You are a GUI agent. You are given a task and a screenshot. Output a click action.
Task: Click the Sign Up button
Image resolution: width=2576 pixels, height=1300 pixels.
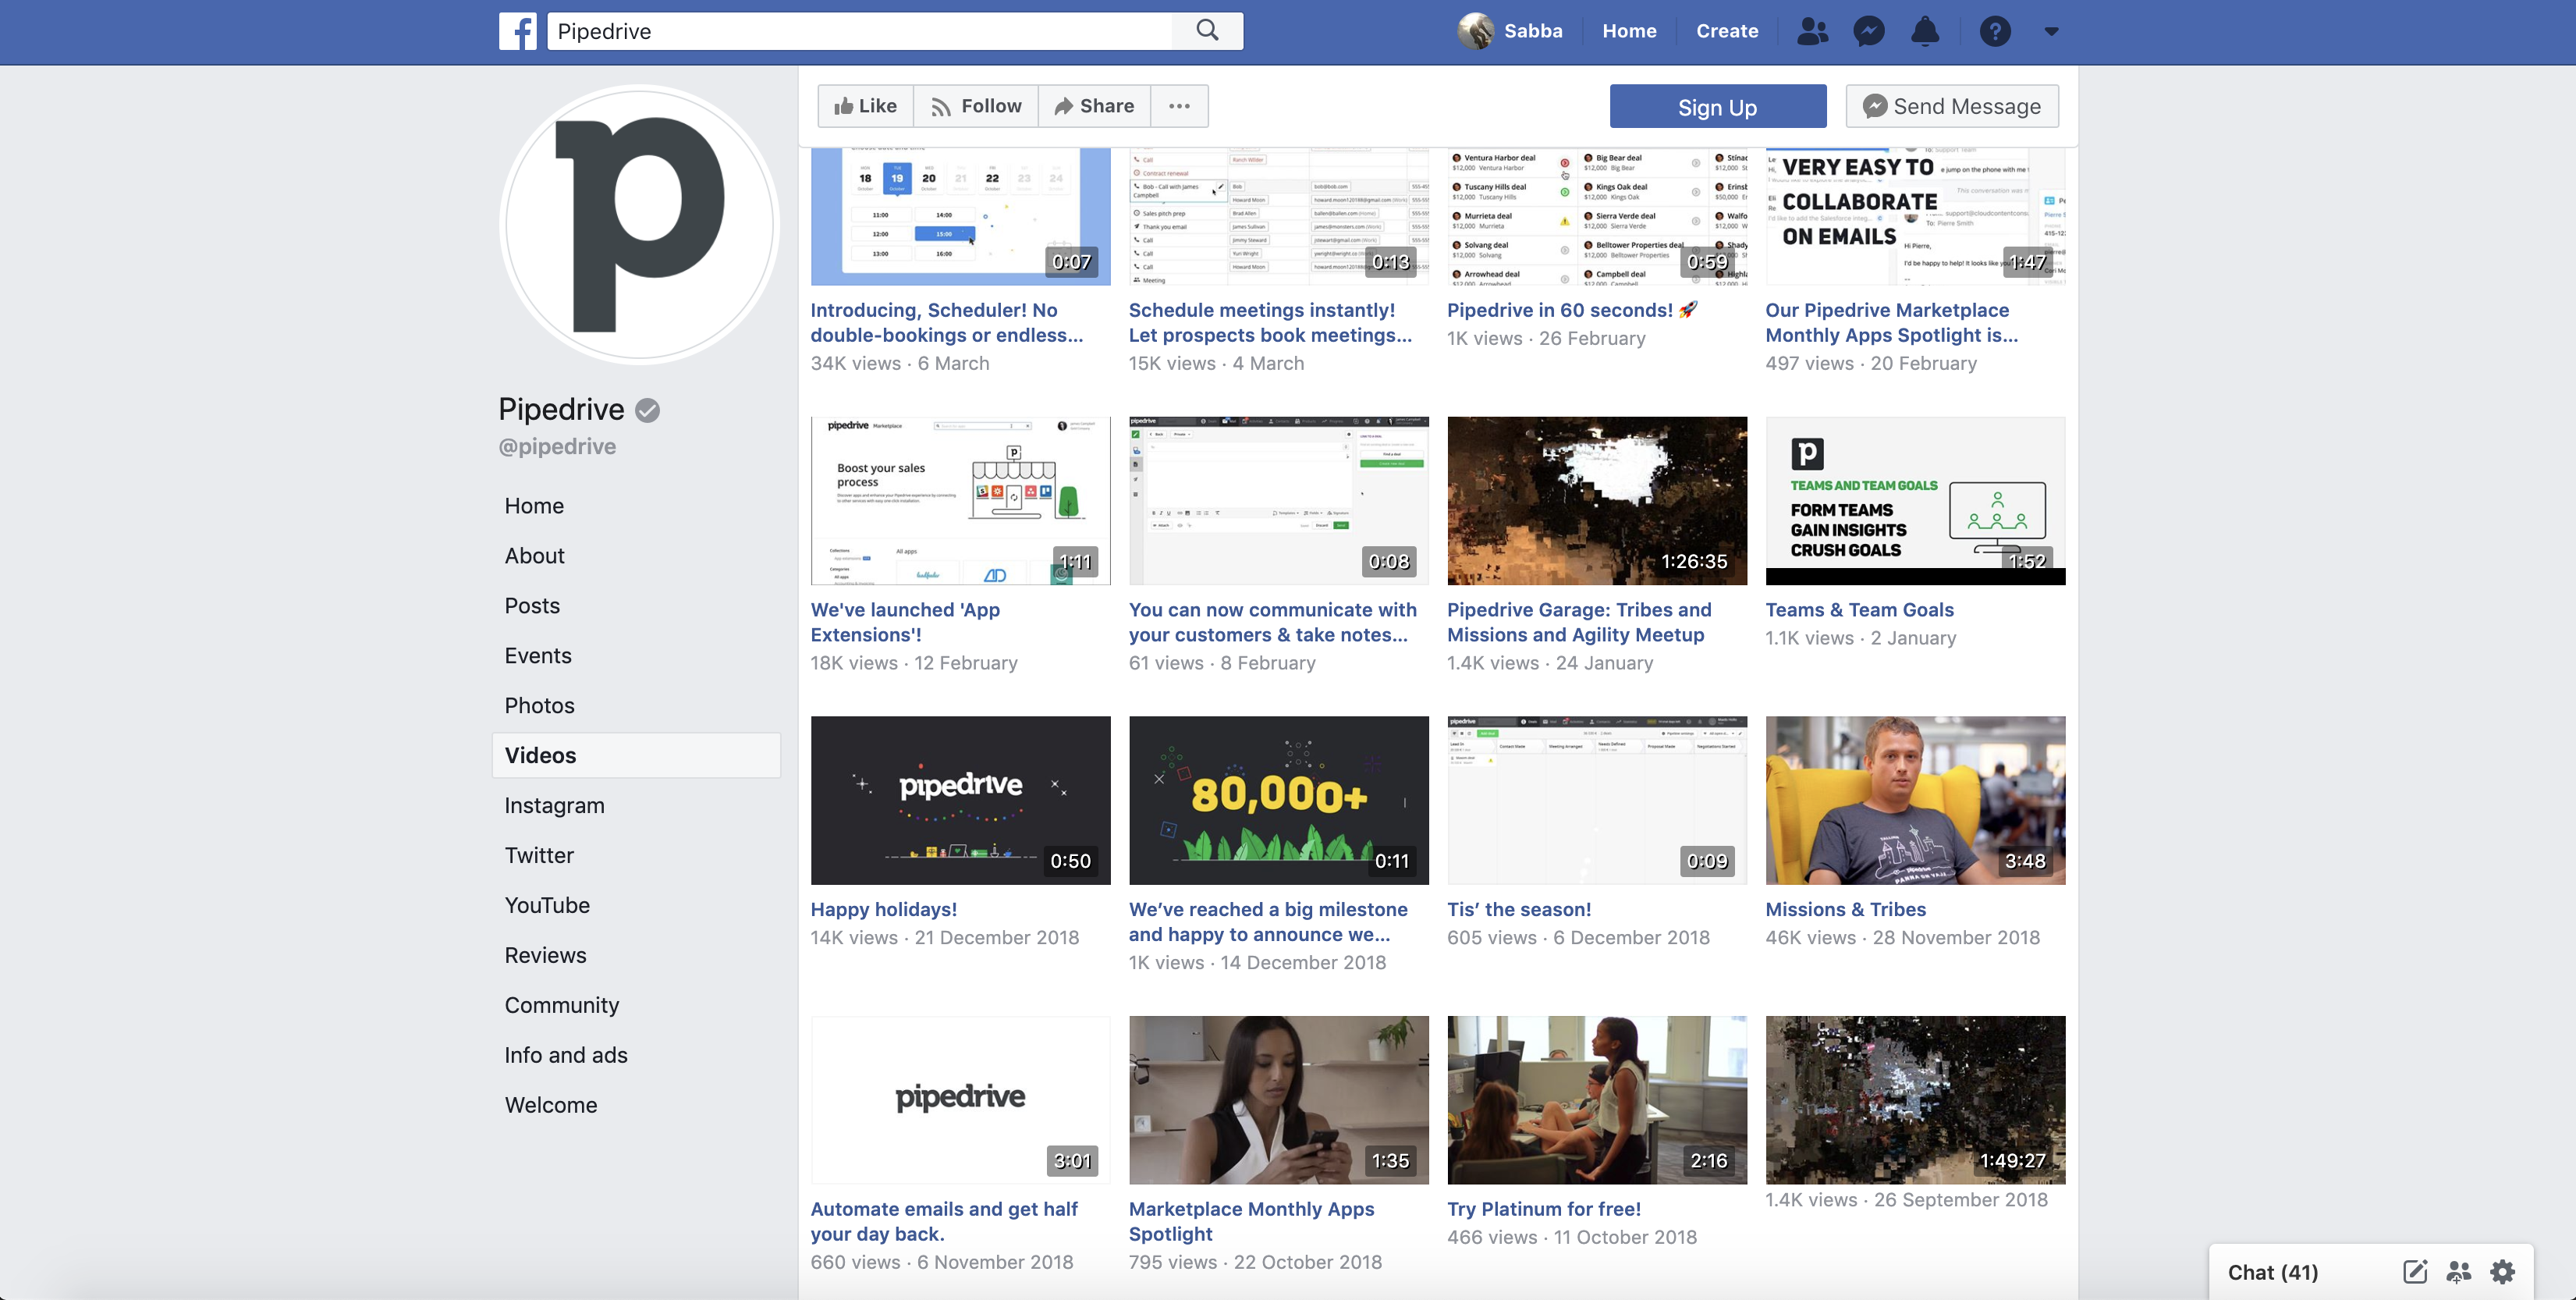1717,106
